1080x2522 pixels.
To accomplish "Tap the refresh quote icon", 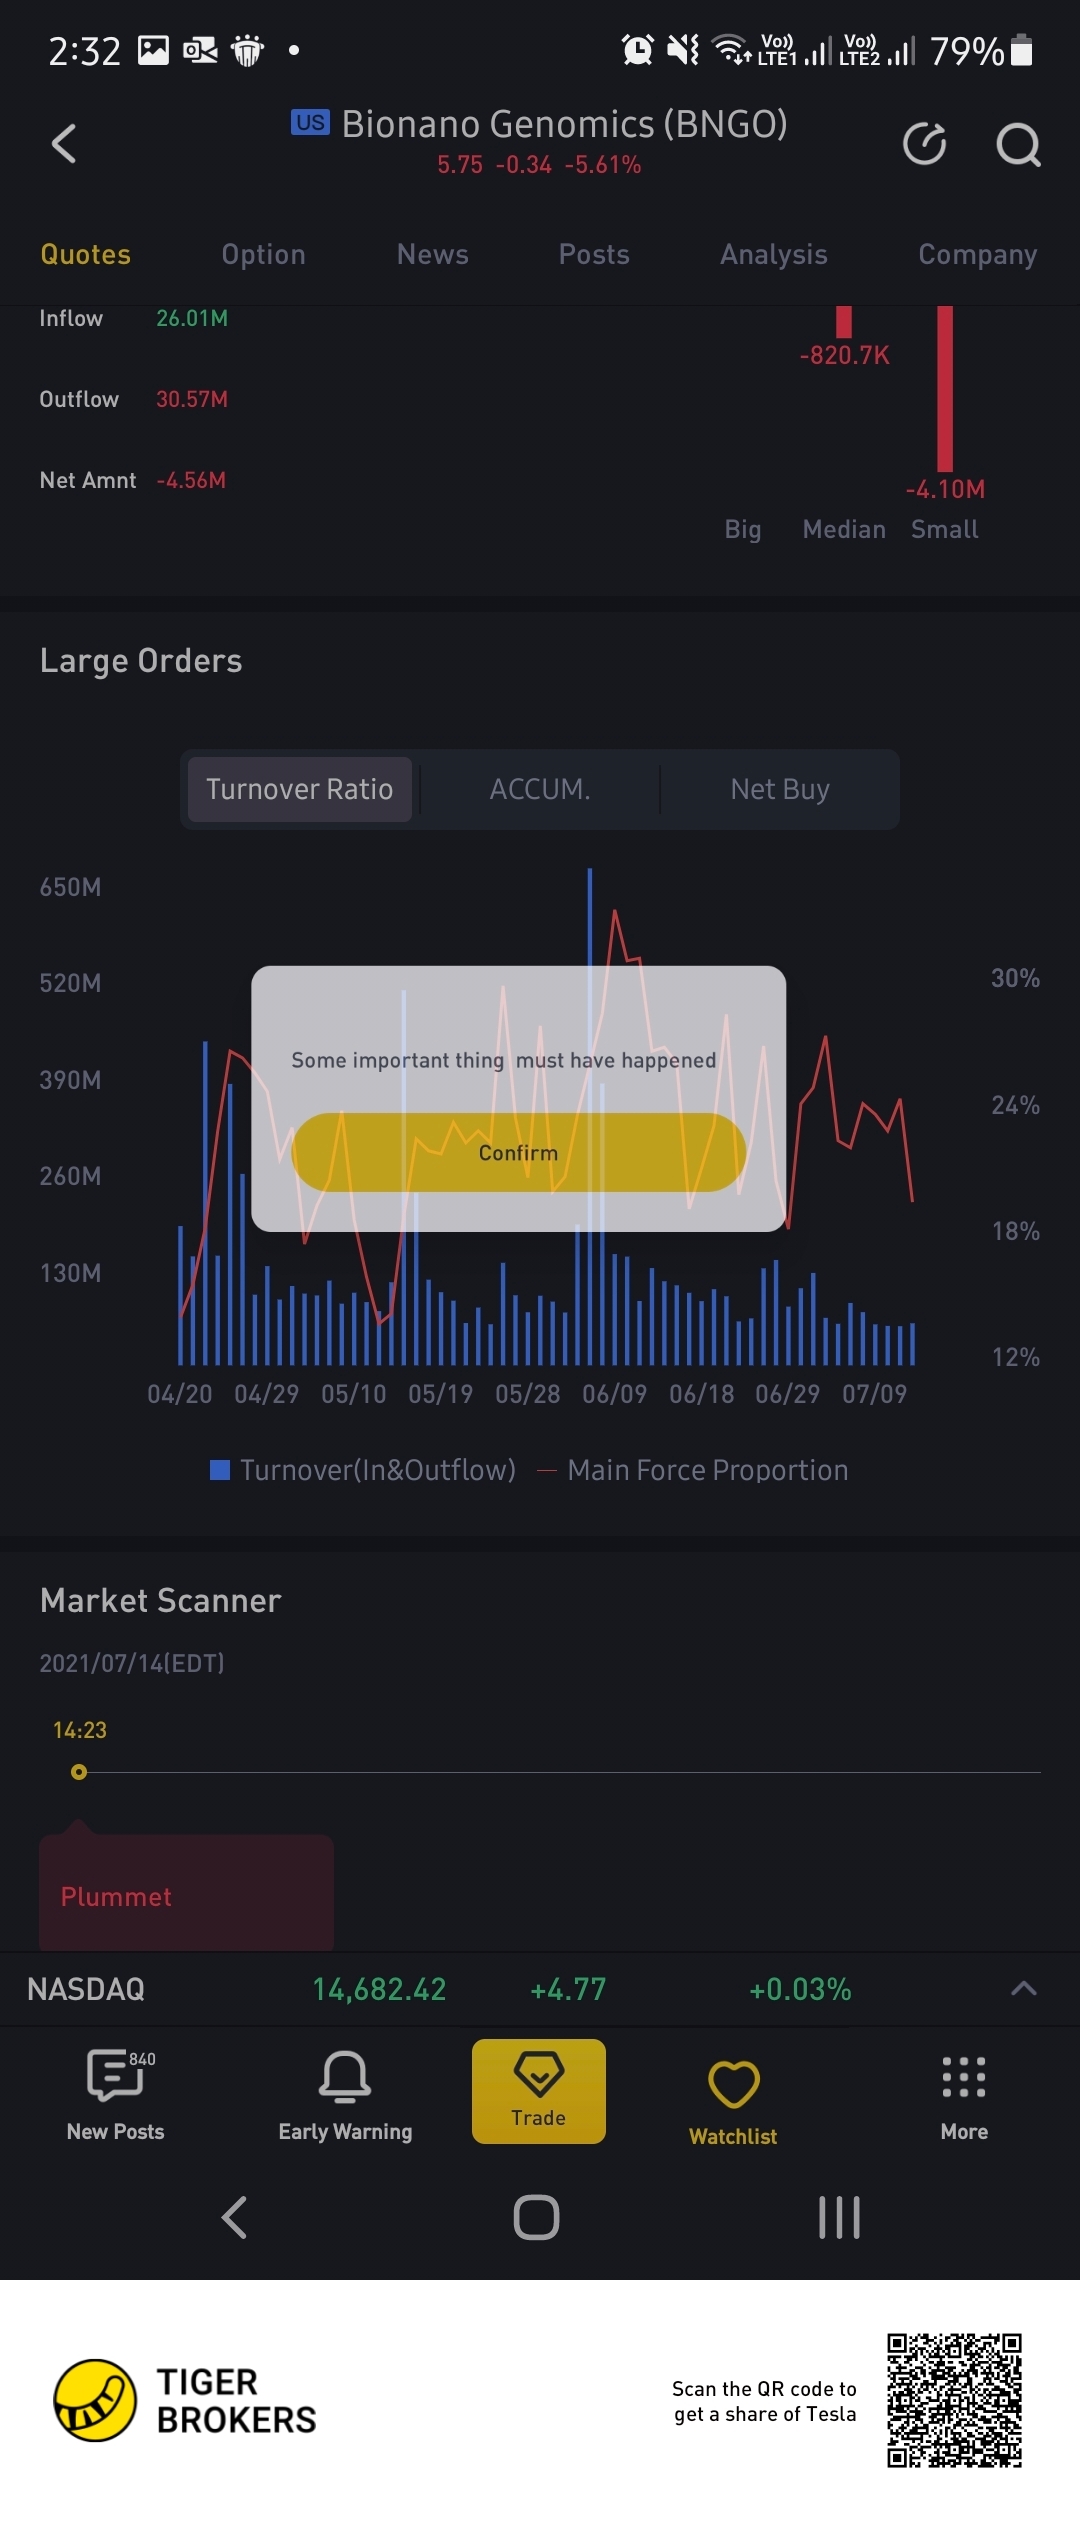I will (924, 144).
